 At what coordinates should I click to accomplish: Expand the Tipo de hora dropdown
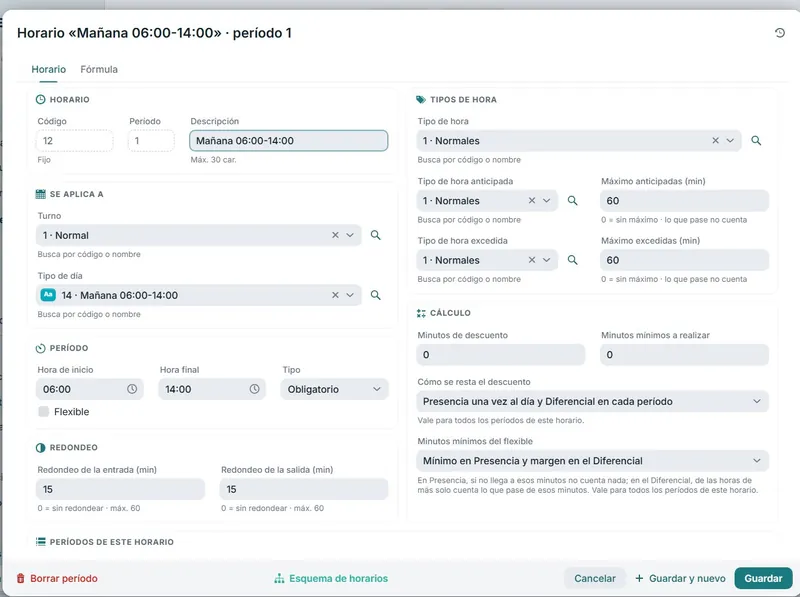click(730, 140)
